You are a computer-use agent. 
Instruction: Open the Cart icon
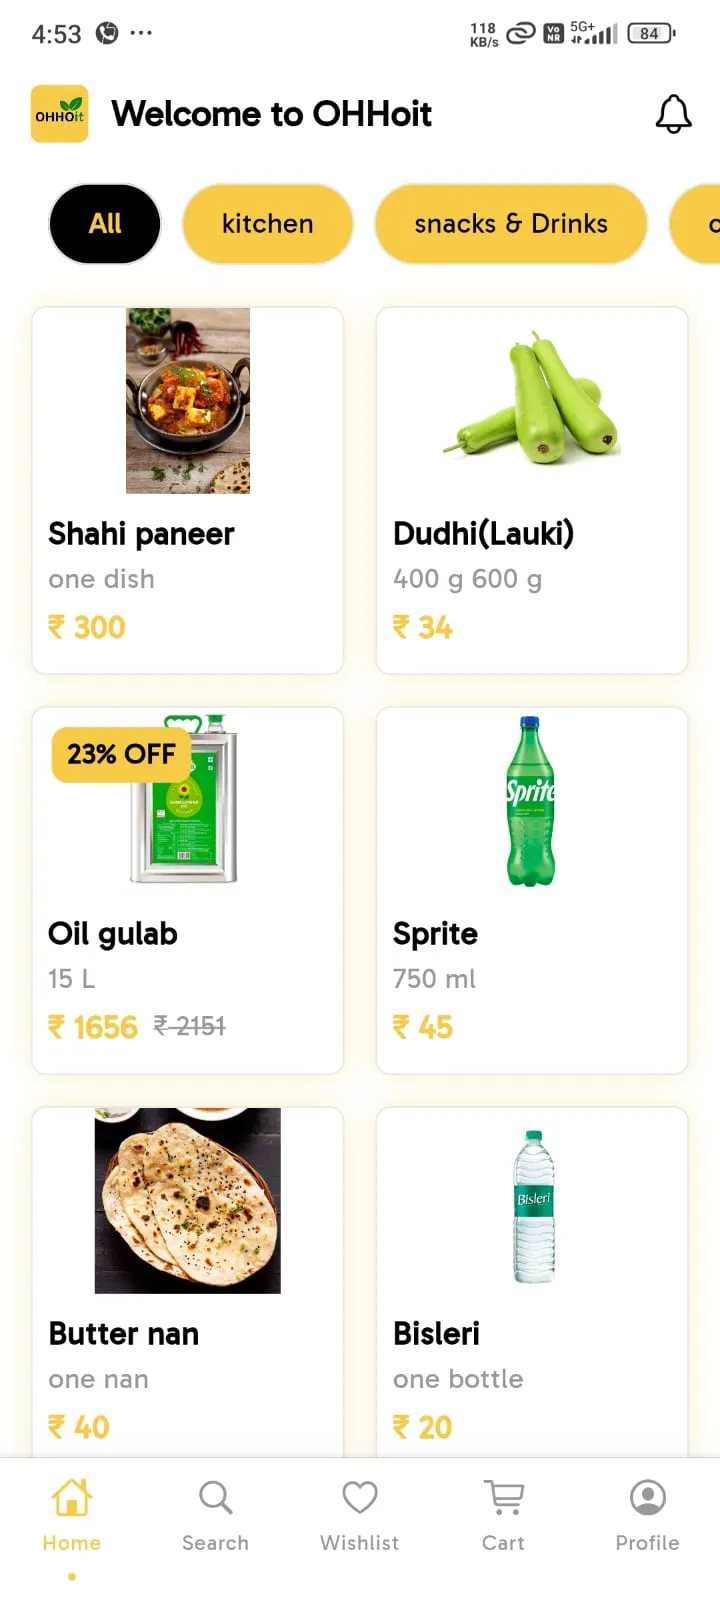tap(504, 1497)
